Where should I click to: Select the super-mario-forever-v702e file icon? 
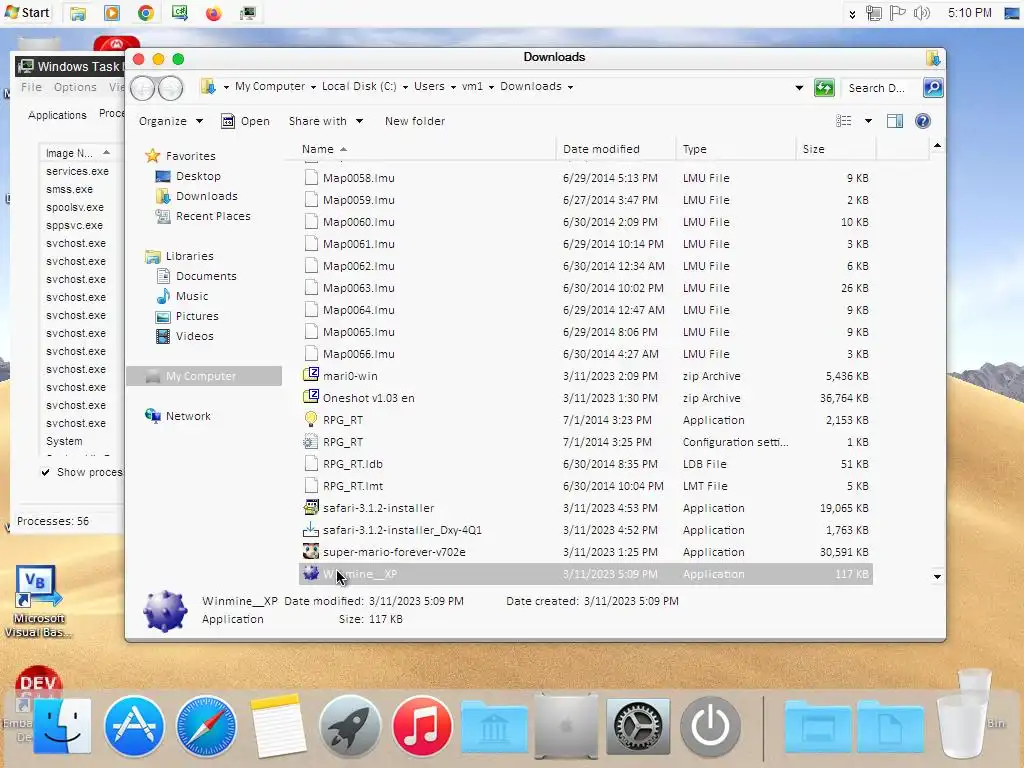tap(311, 552)
